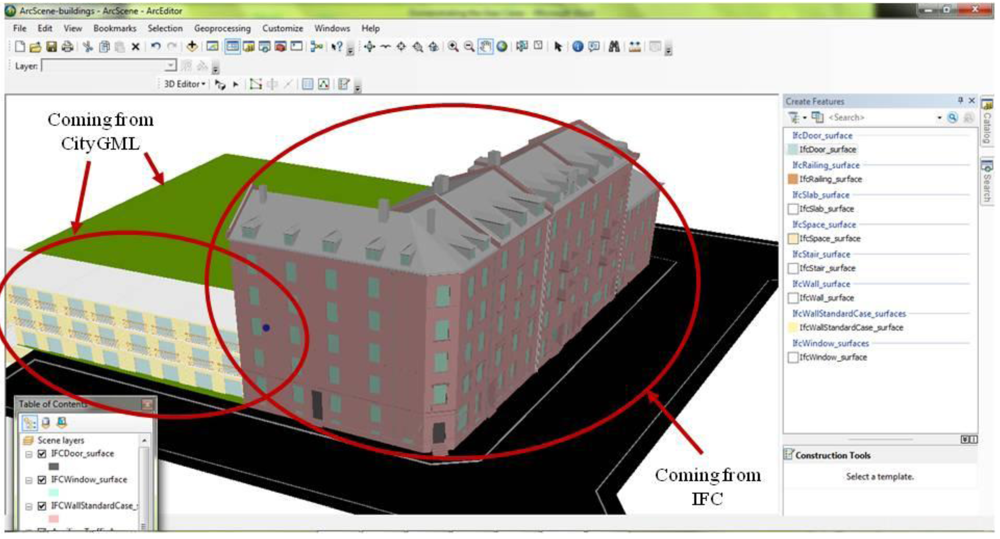Collapse the IFCDoor_surface layer tree node
This screenshot has width=1000, height=539.
29,454
